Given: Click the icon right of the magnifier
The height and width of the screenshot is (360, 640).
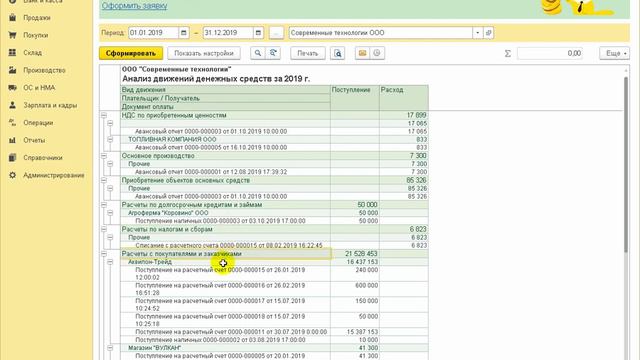Looking at the screenshot, I should point(273,53).
